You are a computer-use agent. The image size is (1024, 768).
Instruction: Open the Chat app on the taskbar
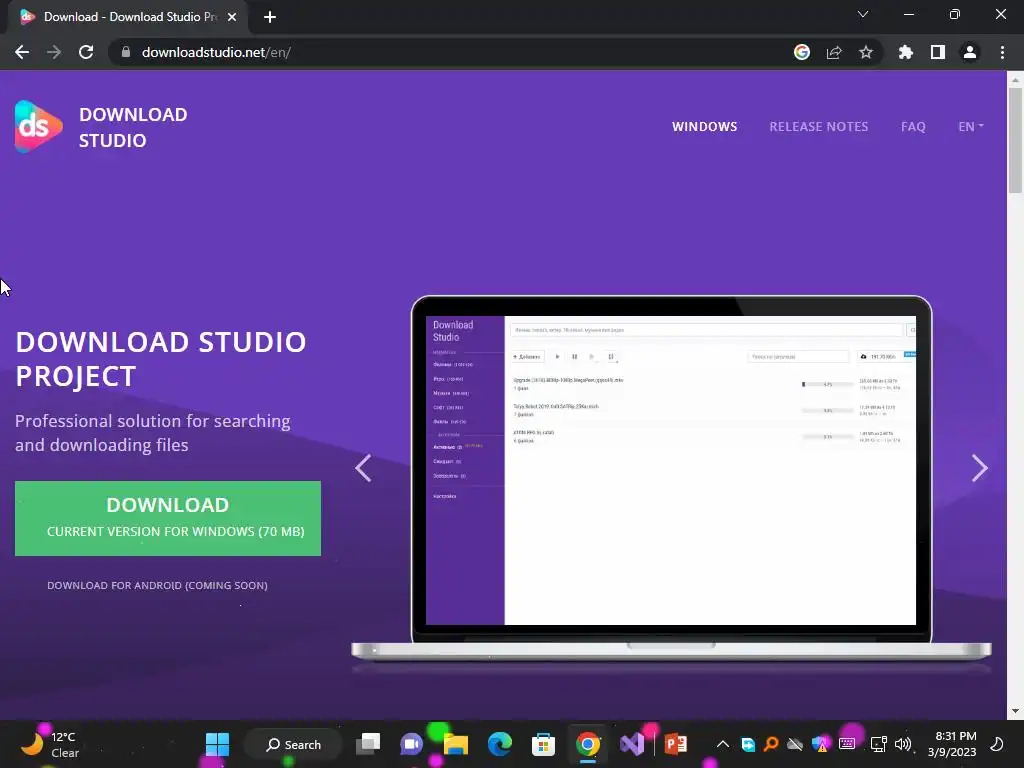click(411, 744)
